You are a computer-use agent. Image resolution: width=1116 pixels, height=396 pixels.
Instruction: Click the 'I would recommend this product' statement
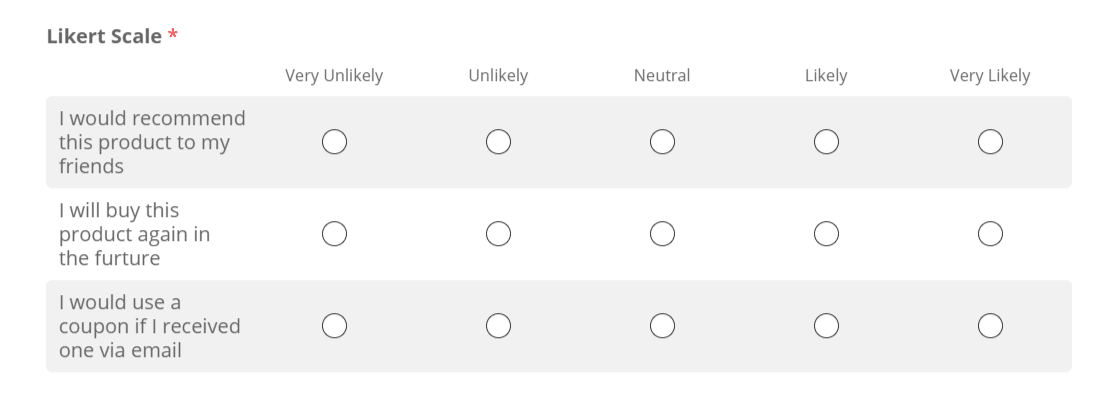[x=152, y=142]
